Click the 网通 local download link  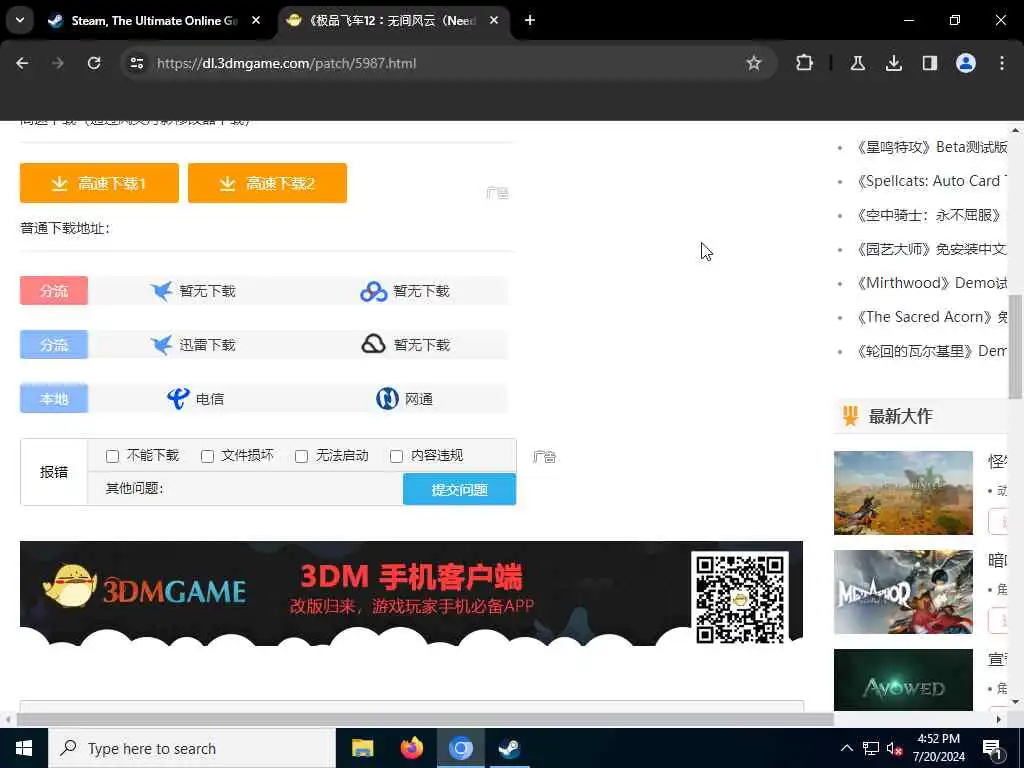coord(404,398)
